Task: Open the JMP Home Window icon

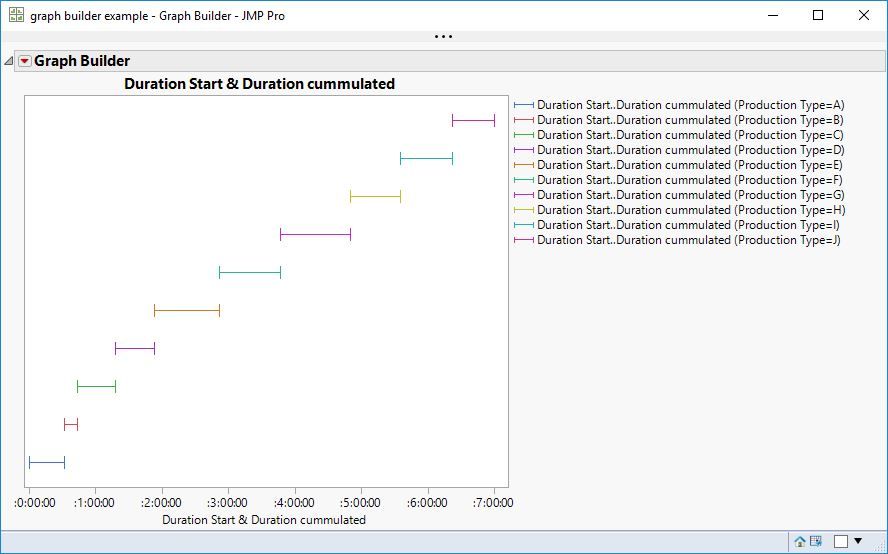Action: click(800, 542)
